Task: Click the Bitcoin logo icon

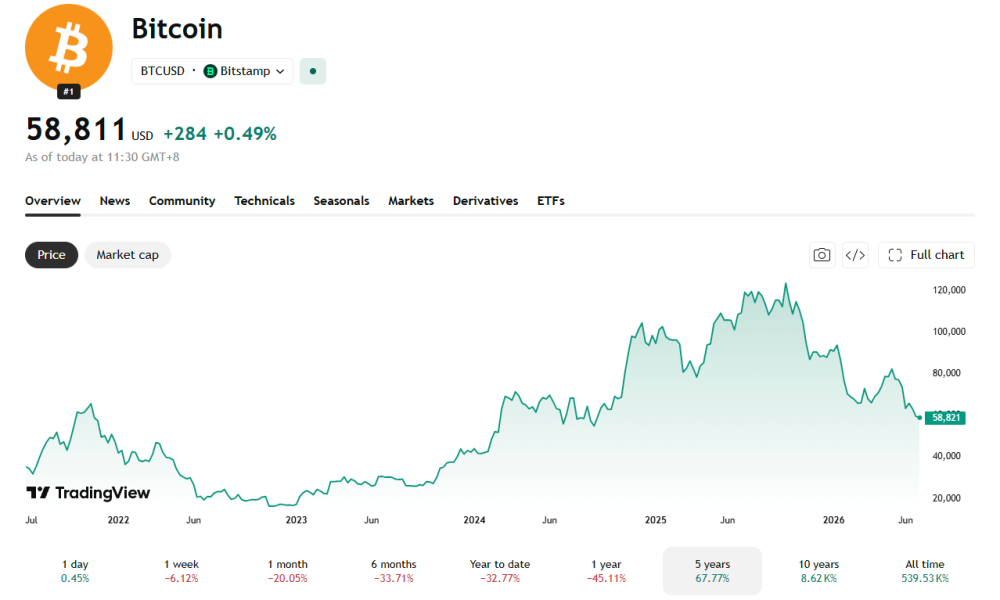Action: tap(69, 48)
